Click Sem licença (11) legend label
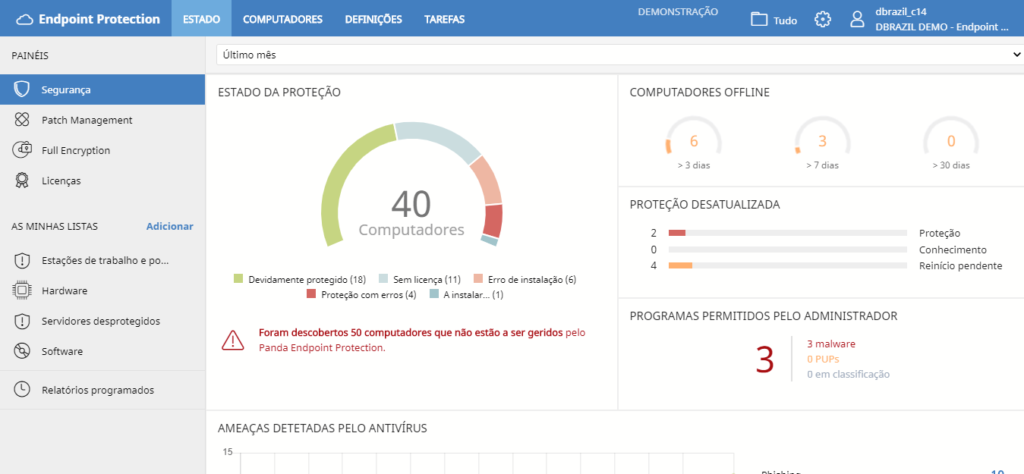Screen dimensions: 1024x474 (x=427, y=279)
